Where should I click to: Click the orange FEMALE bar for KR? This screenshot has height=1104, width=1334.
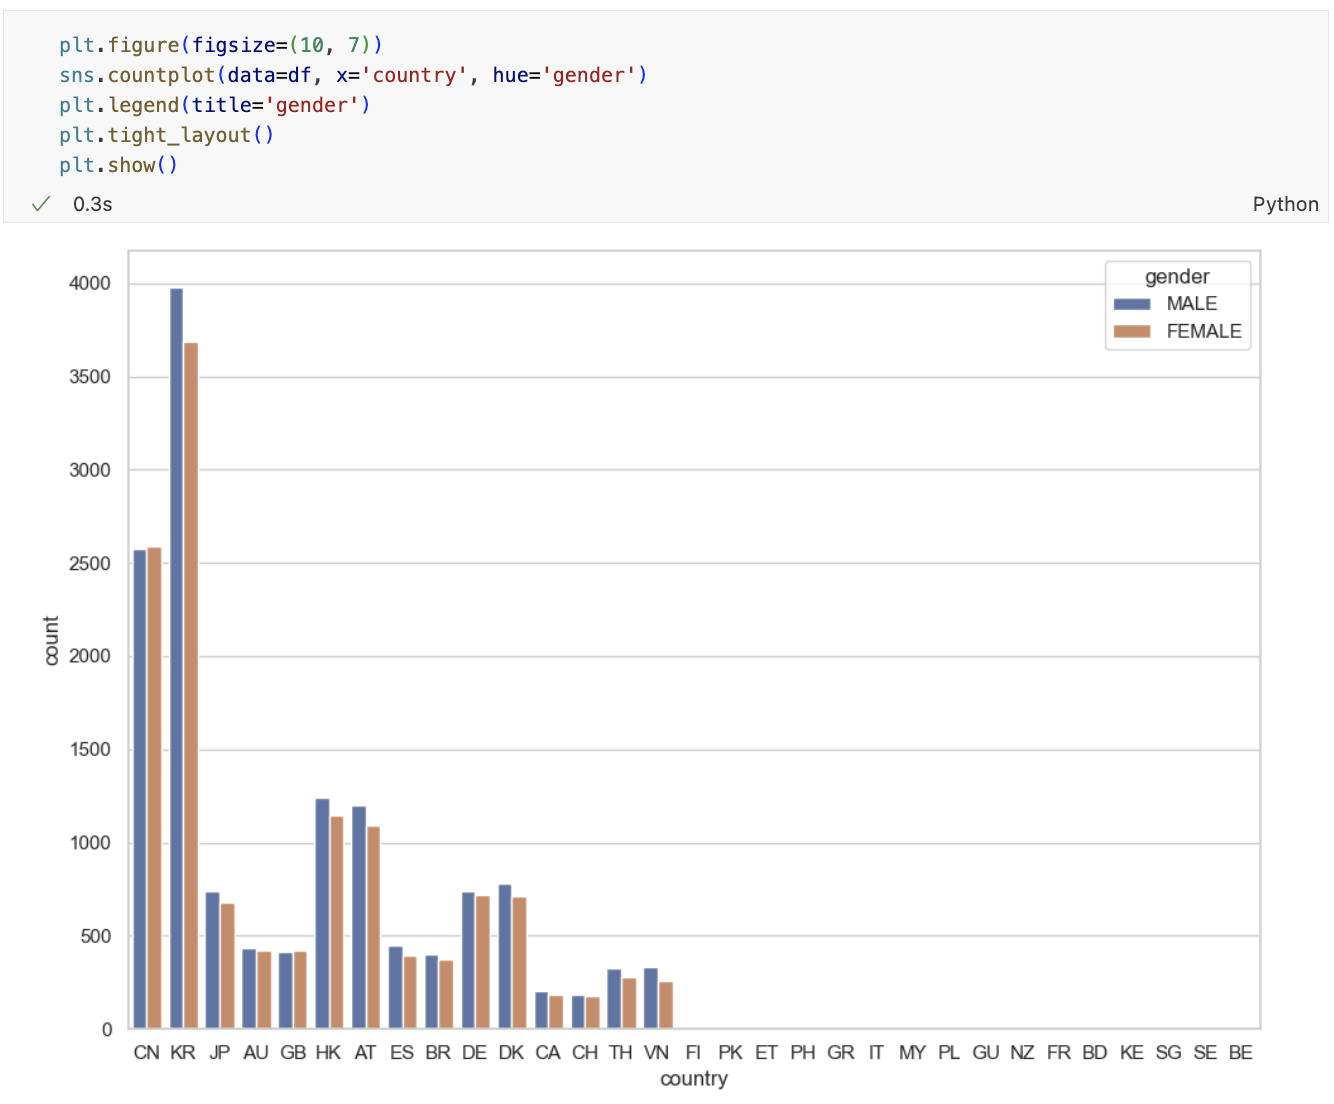(191, 686)
